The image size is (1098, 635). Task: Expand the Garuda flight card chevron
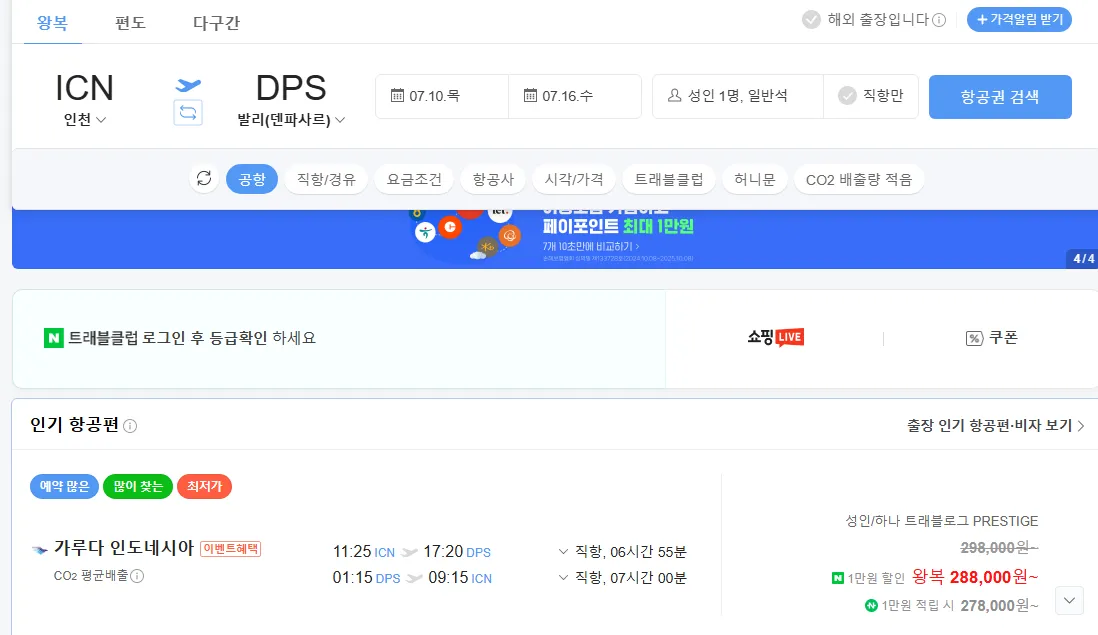click(1068, 600)
